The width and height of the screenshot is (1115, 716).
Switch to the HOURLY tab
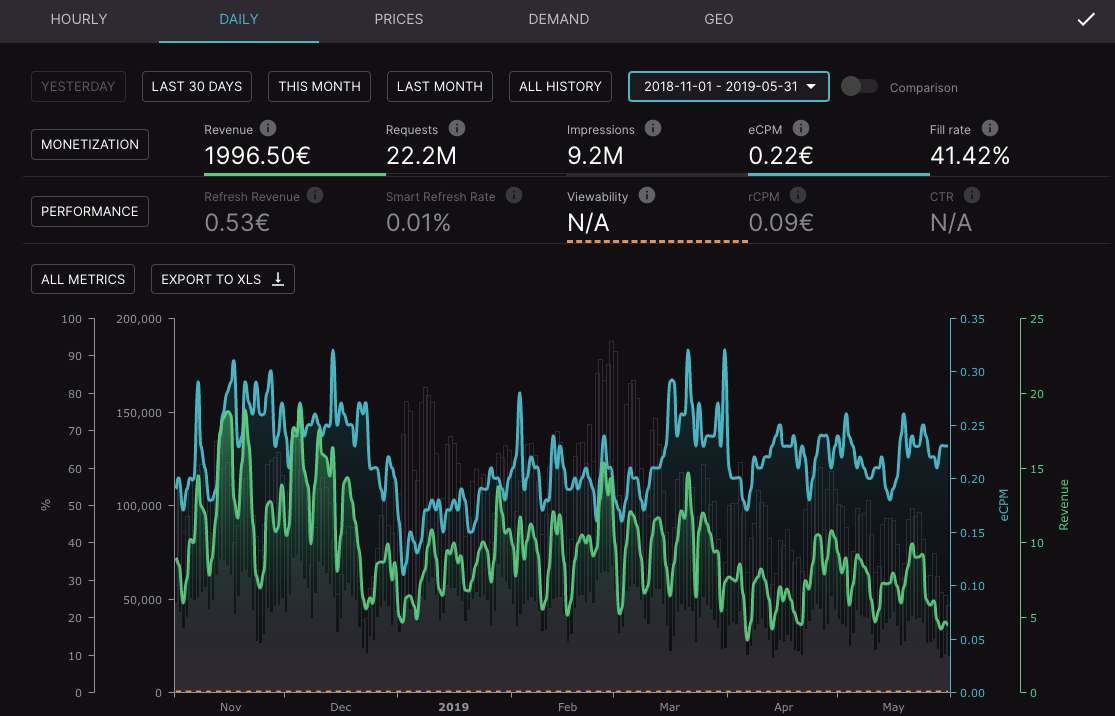(79, 20)
